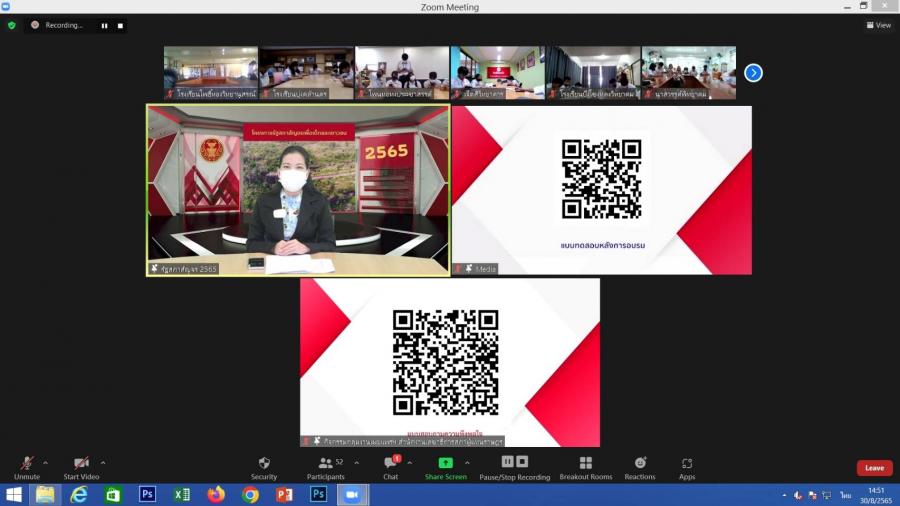Open Breakout Rooms

click(x=586, y=467)
